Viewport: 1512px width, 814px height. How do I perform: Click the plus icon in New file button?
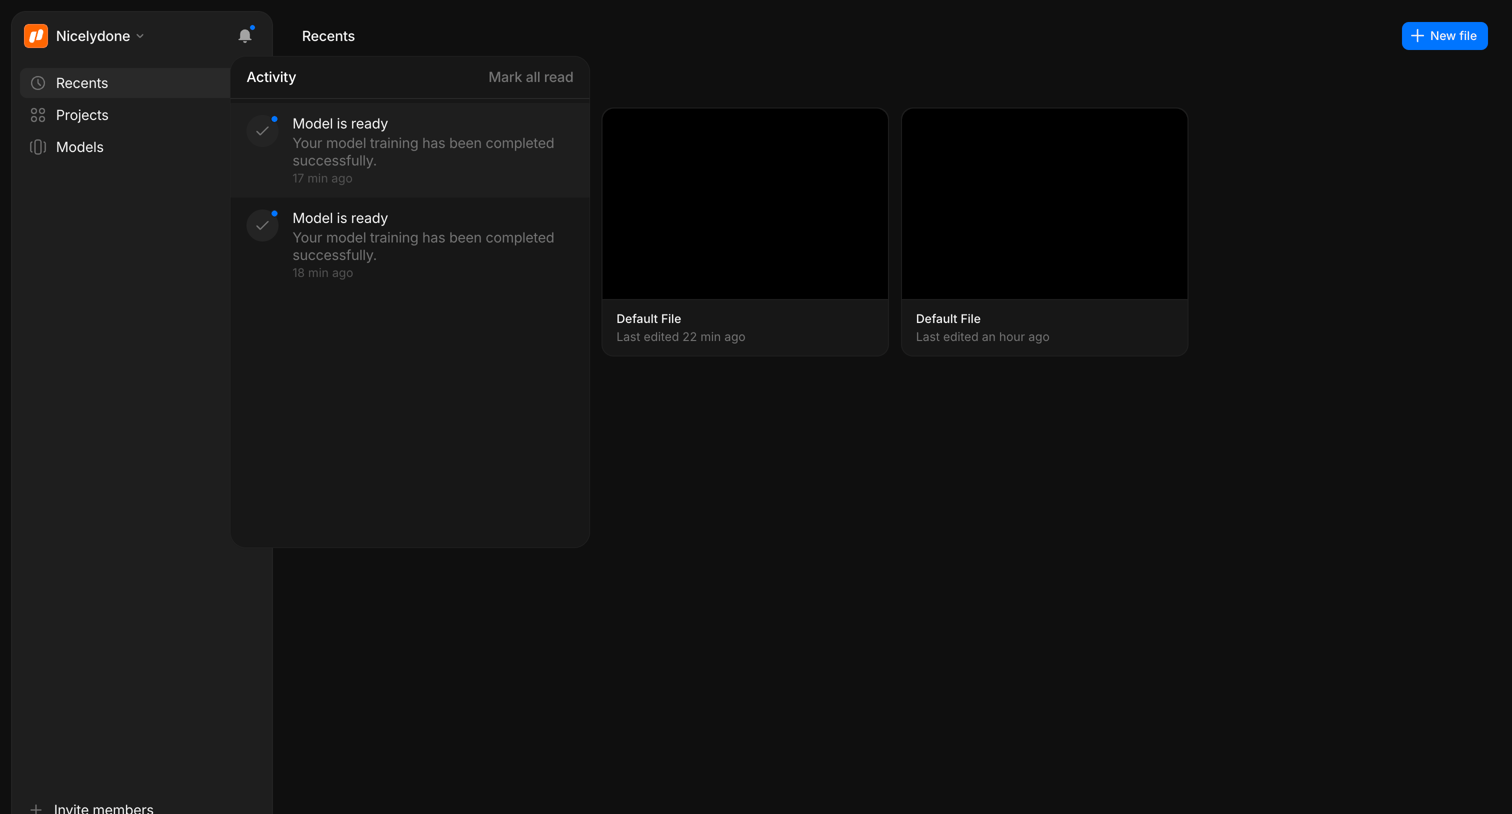tap(1417, 36)
